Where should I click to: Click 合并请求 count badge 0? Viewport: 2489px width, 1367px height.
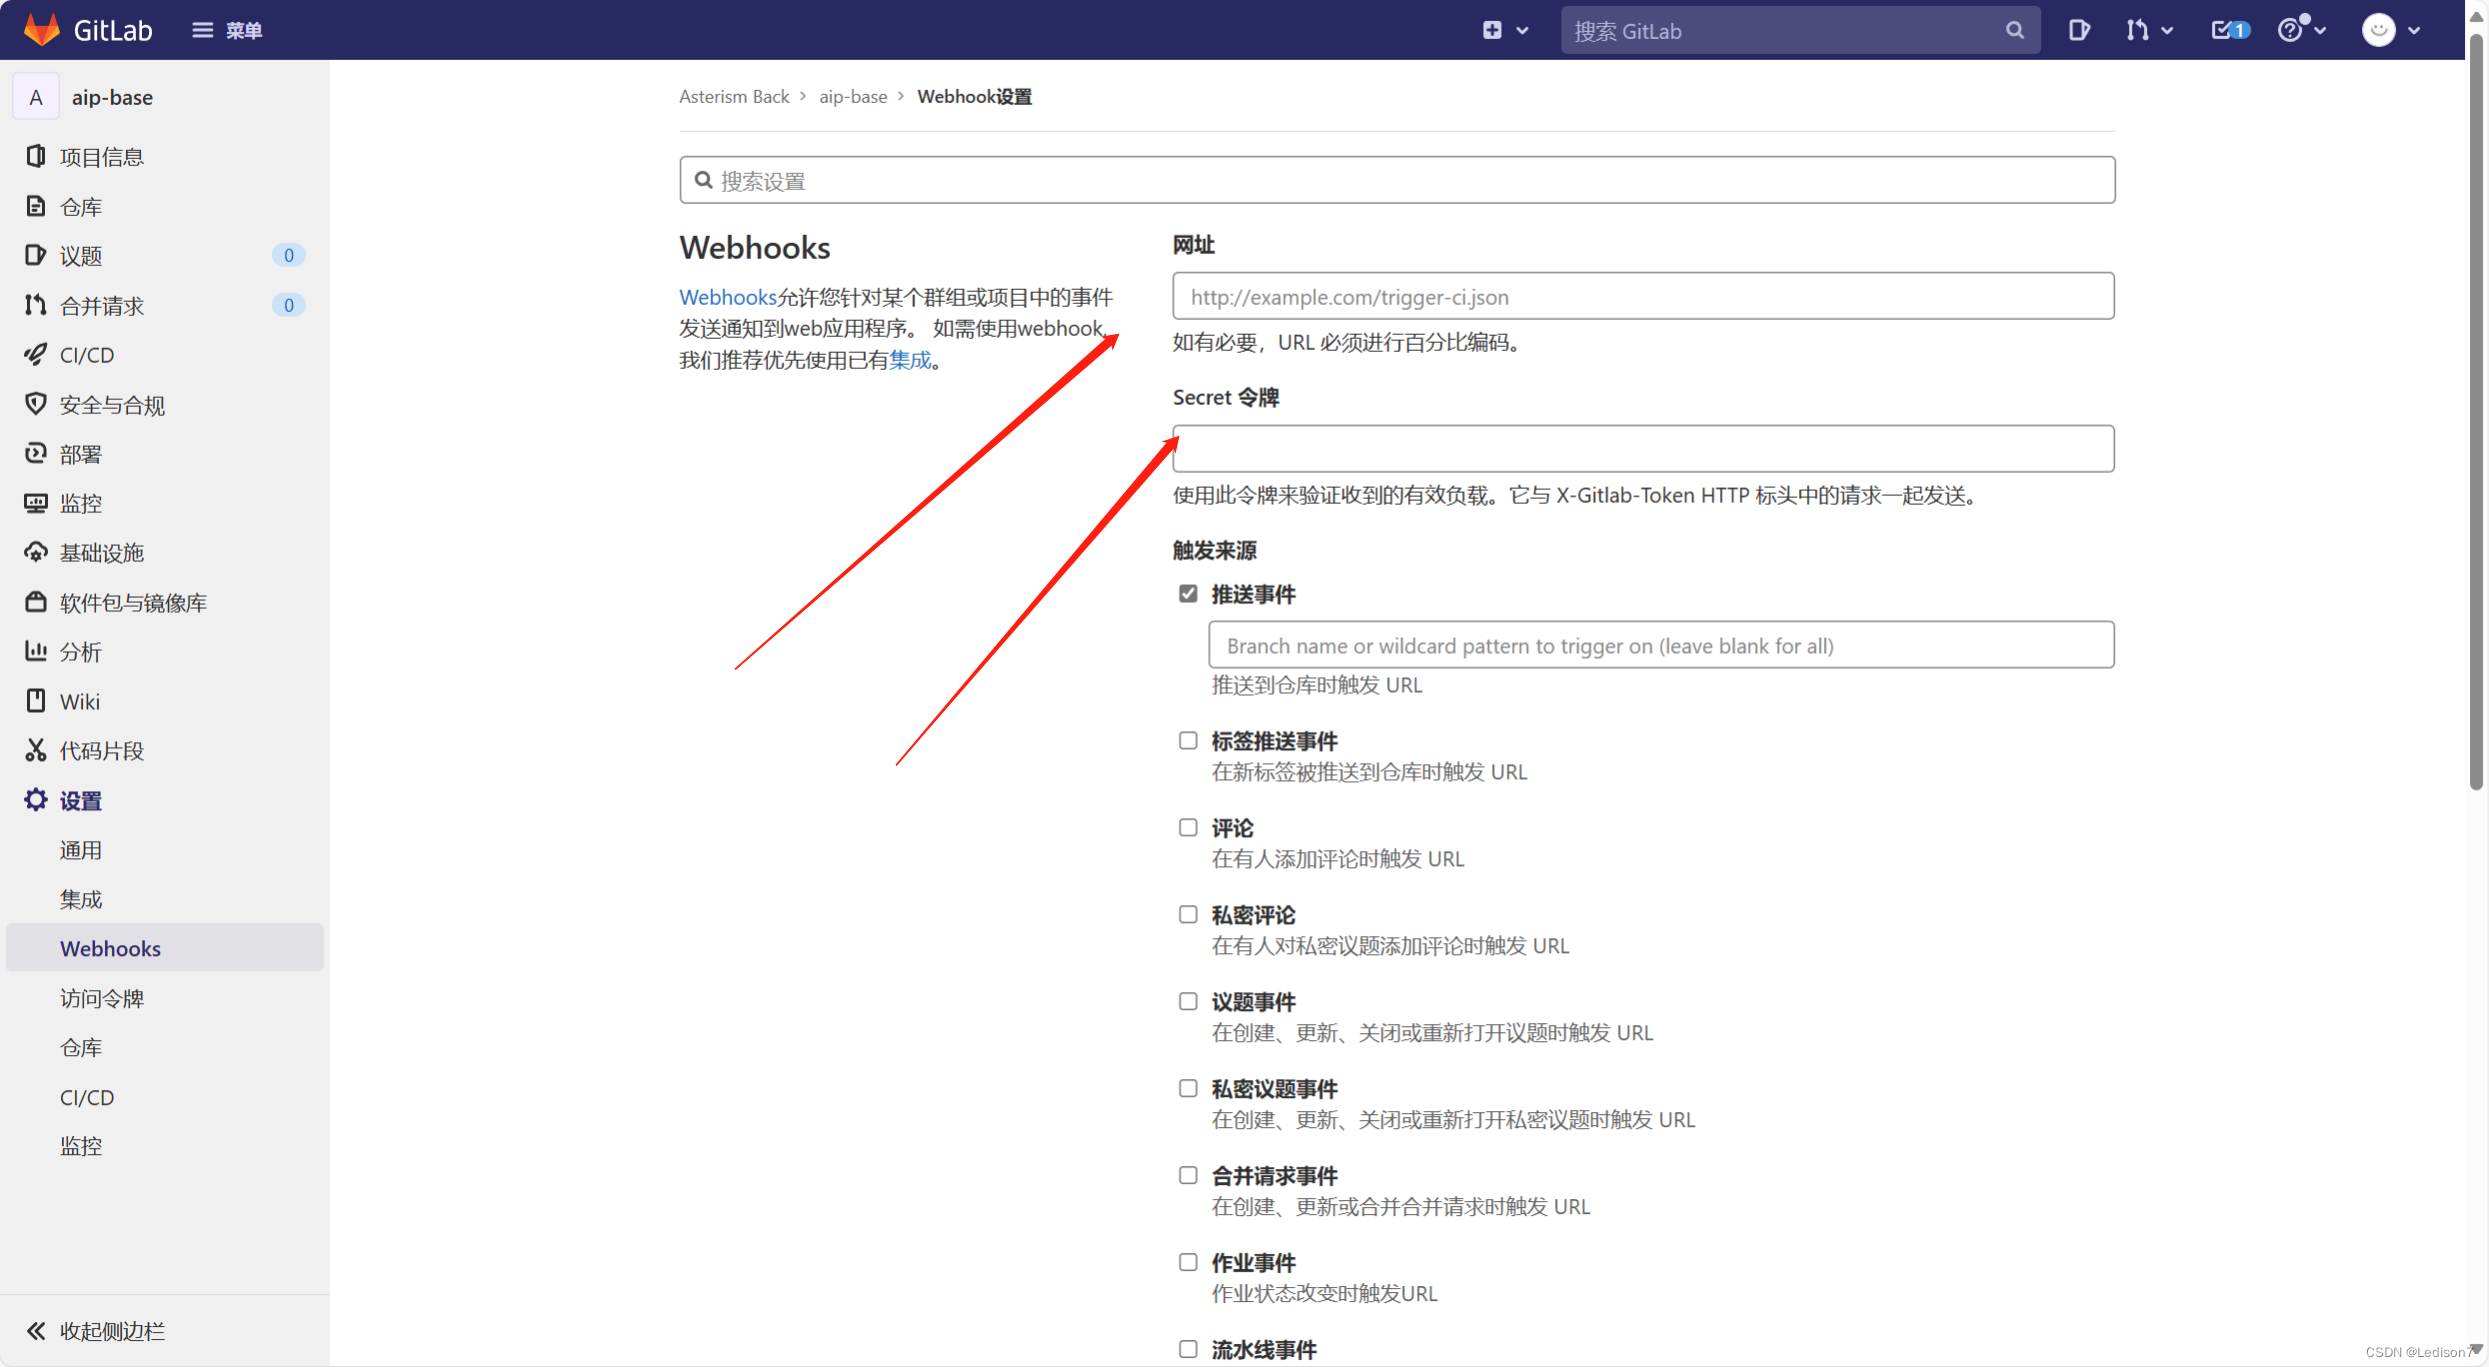tap(288, 305)
